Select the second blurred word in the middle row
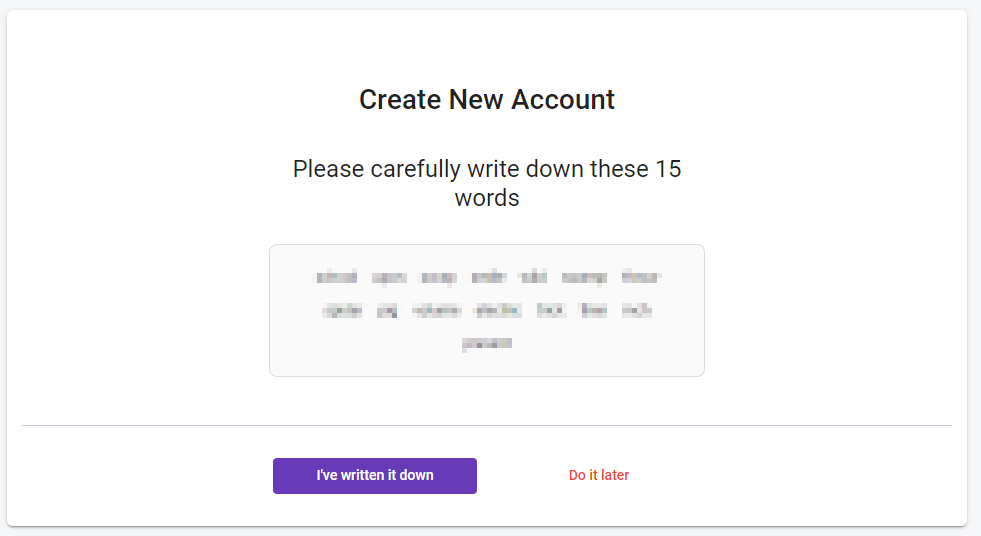Viewport: 981px width, 536px height. 387,311
